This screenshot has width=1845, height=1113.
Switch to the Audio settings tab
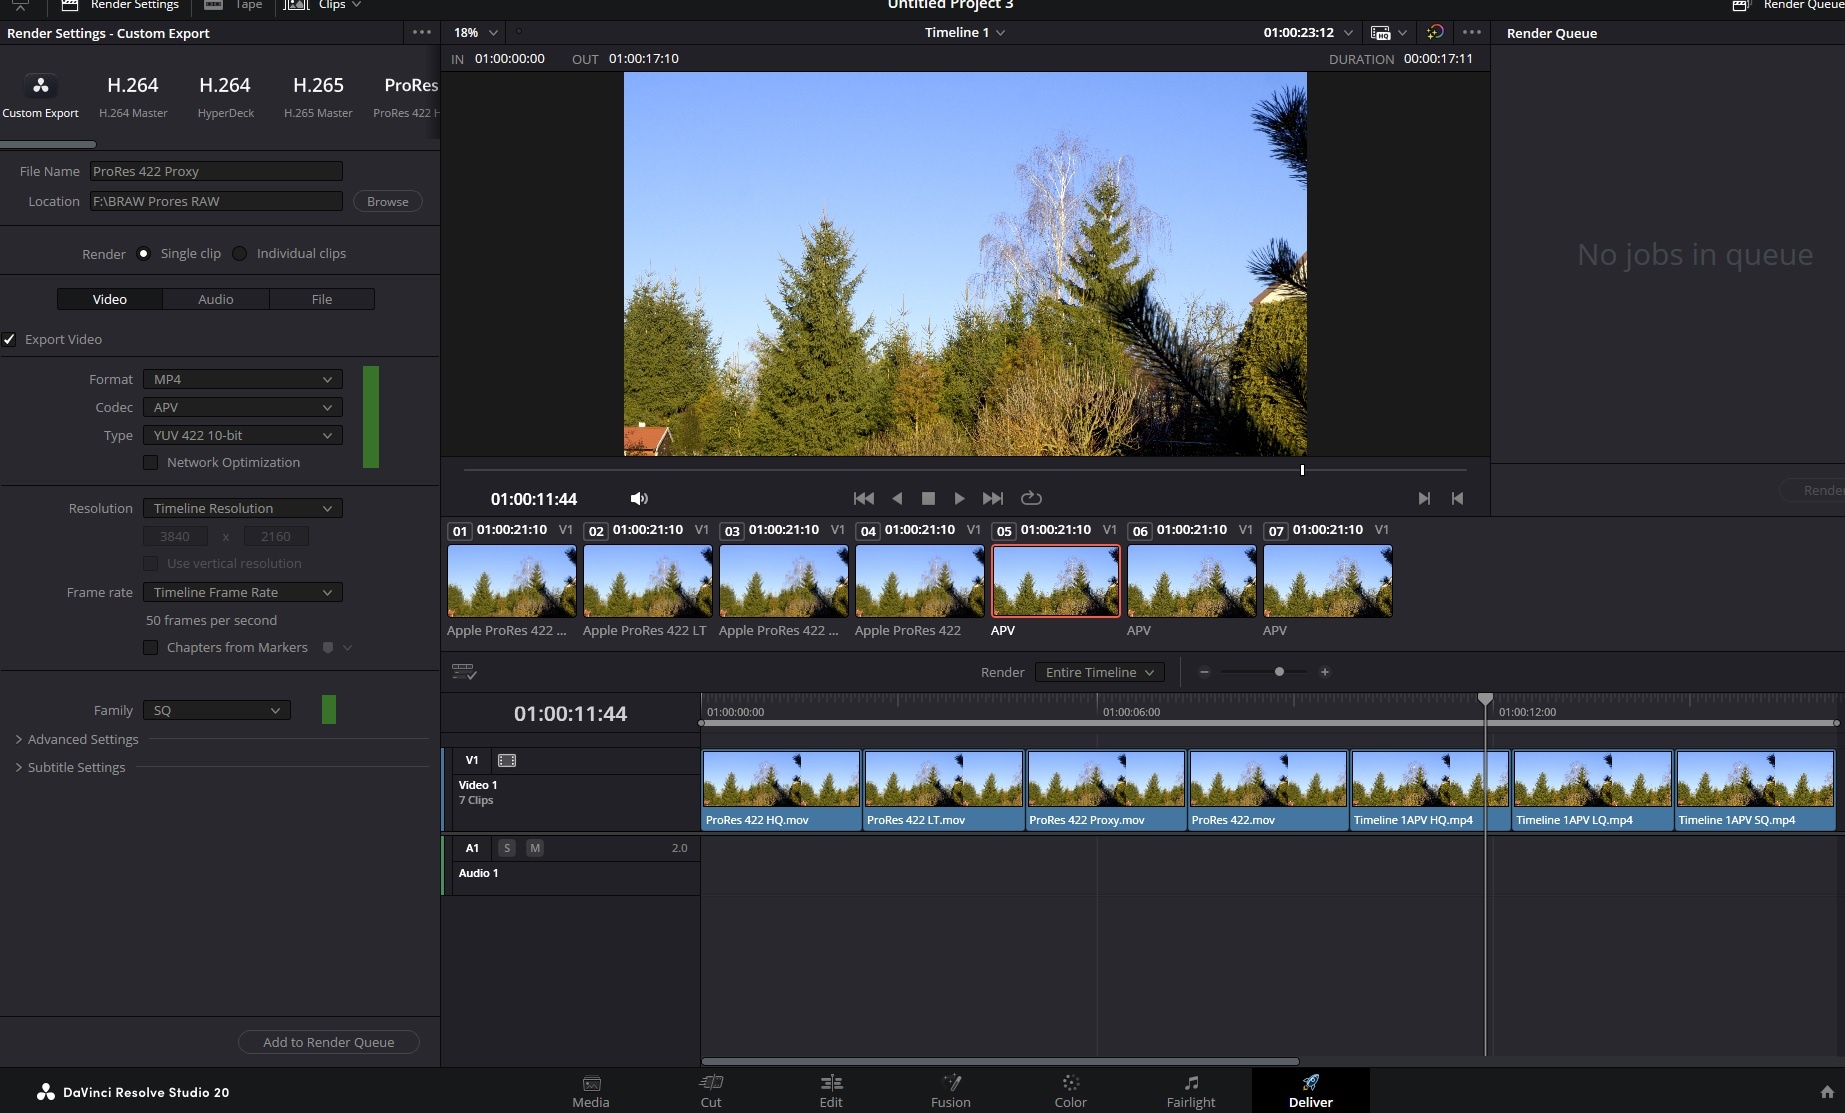click(215, 299)
